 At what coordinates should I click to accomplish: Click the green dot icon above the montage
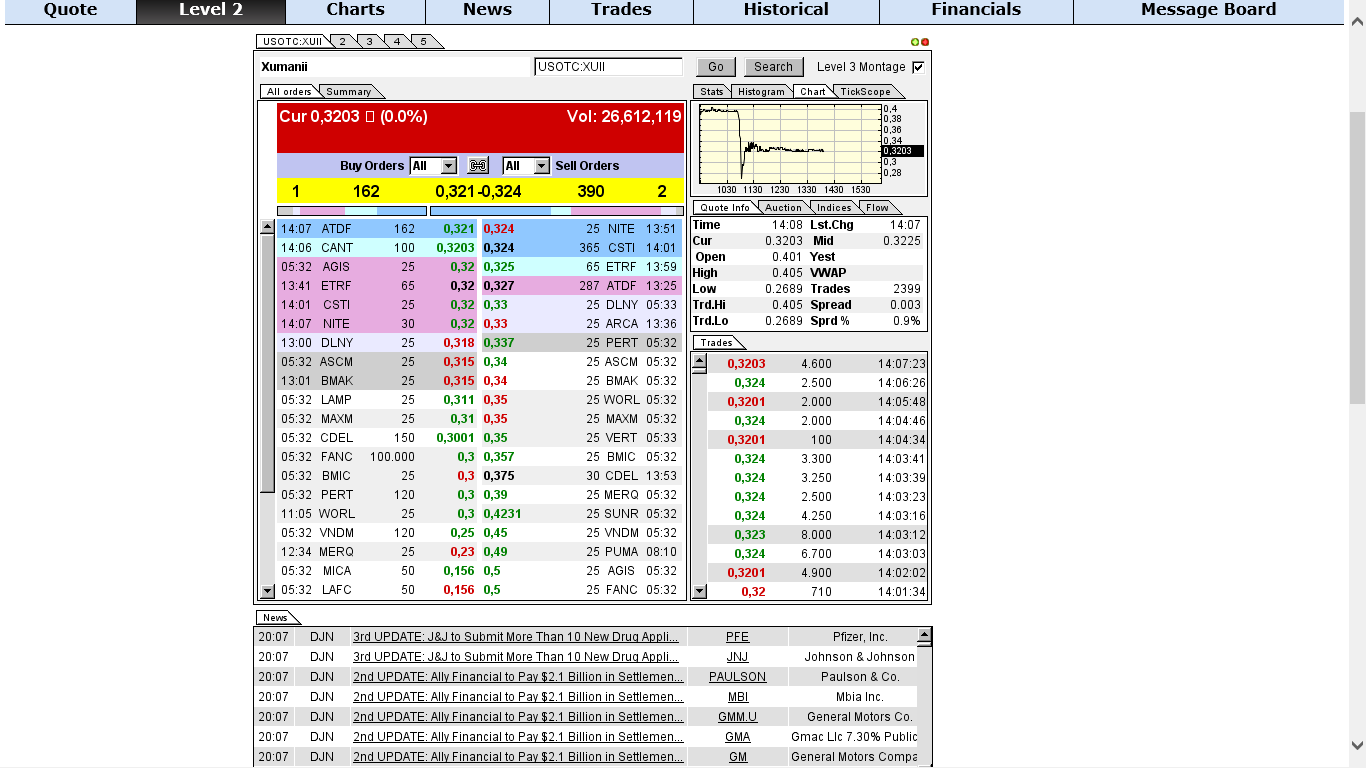pyautogui.click(x=915, y=42)
